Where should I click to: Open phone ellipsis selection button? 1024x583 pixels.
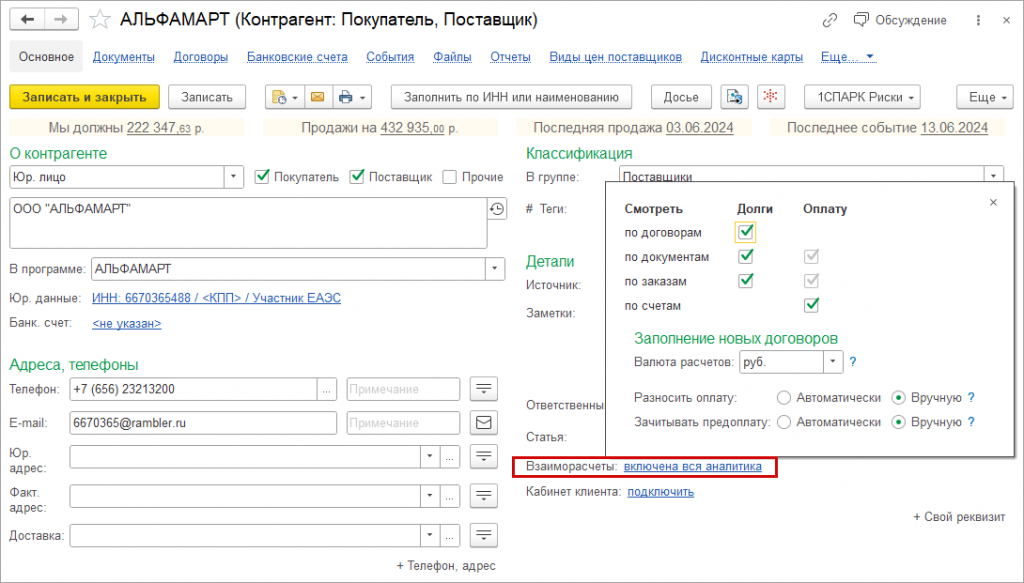(x=327, y=390)
